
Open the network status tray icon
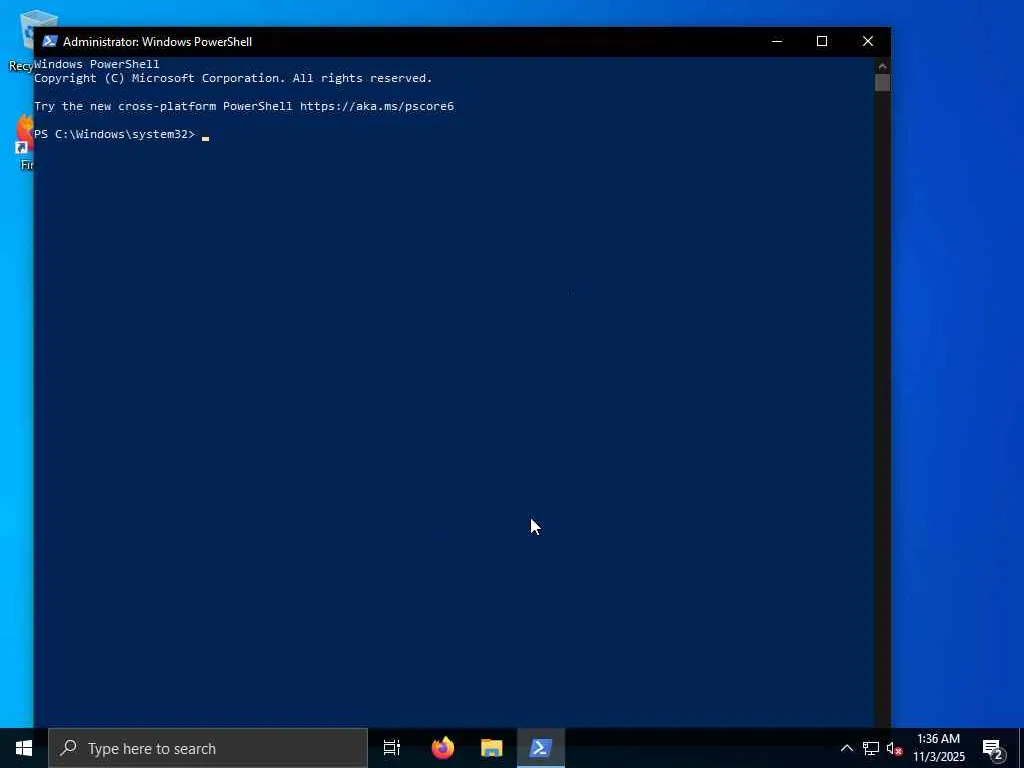point(871,748)
